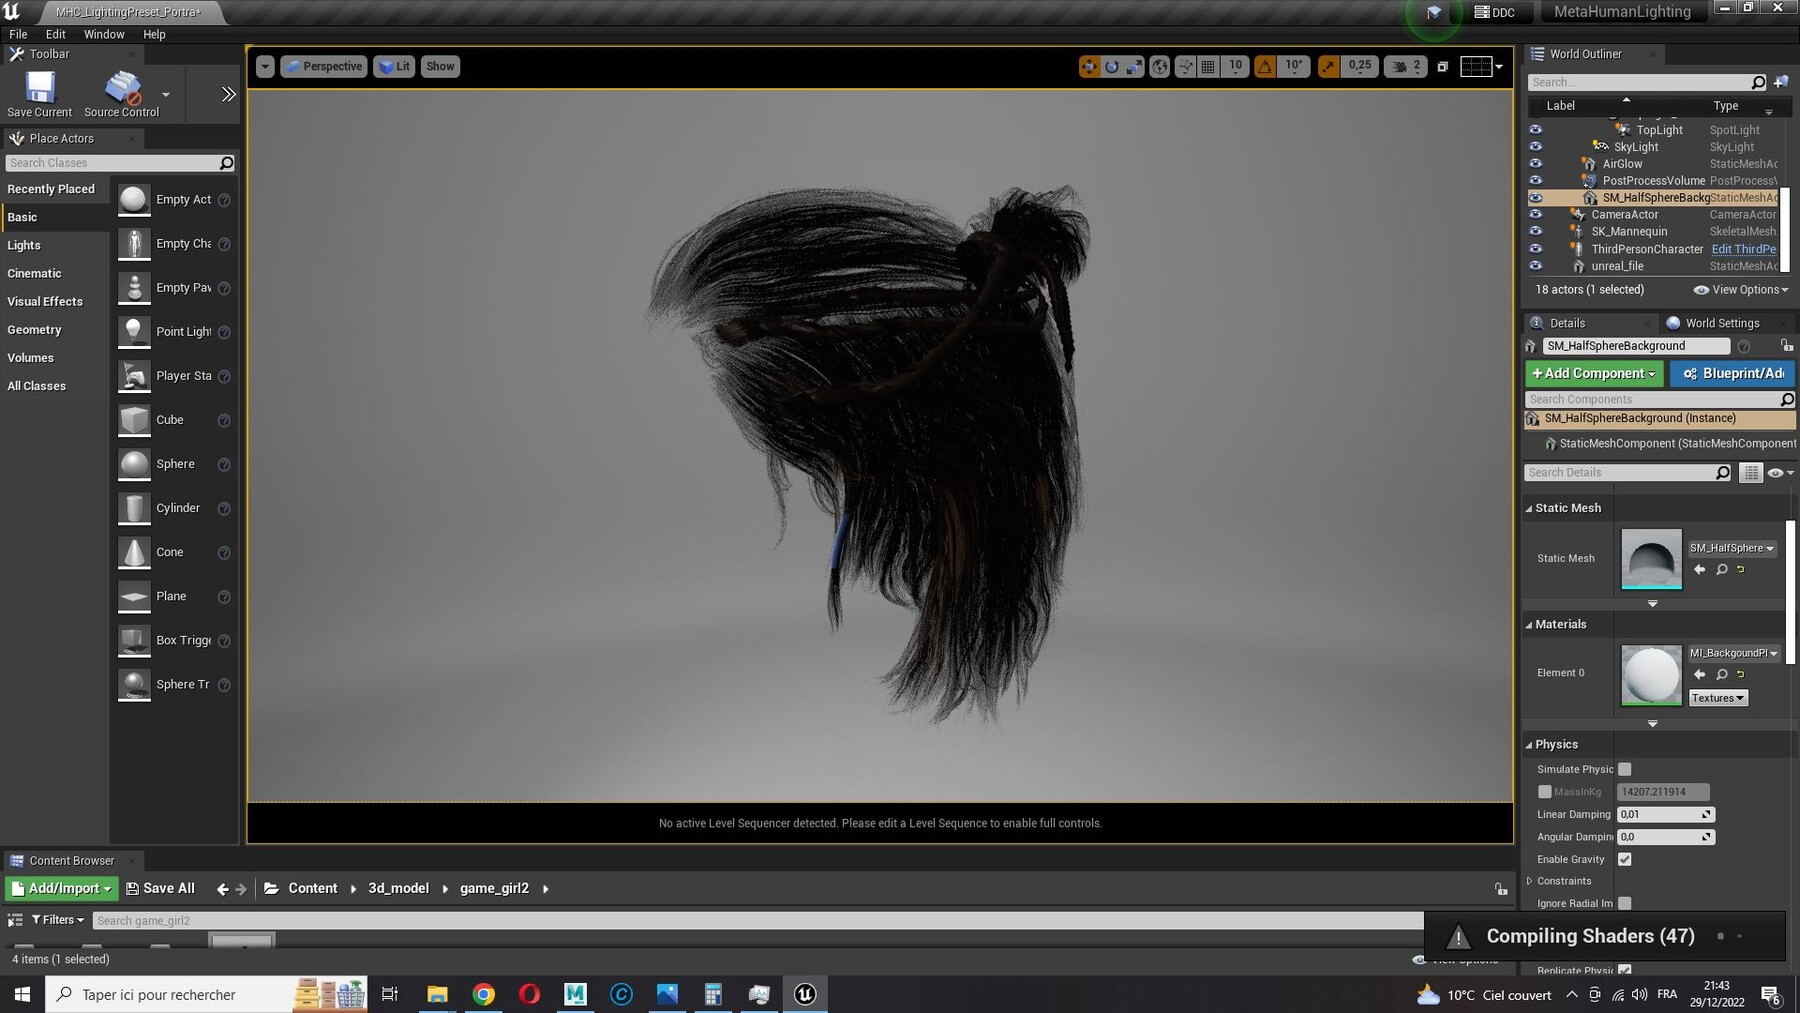Image resolution: width=1800 pixels, height=1013 pixels.
Task: Open the SM_HalfSphere mesh dropdown
Action: [1732, 548]
